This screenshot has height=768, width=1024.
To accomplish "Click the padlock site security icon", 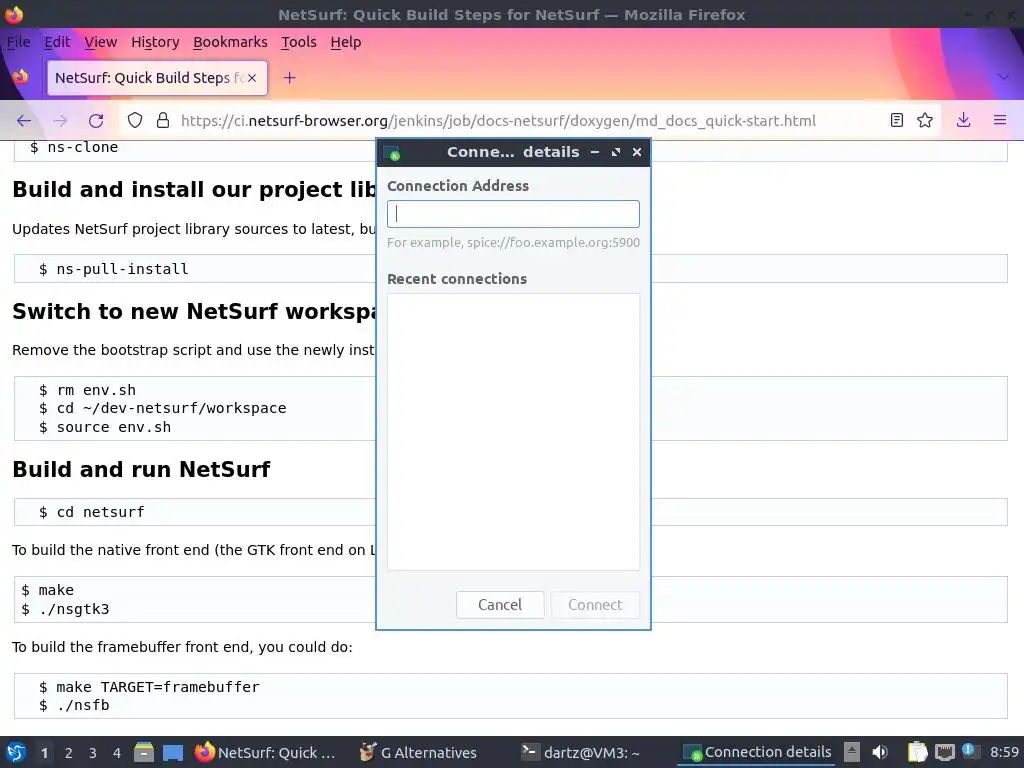I will (163, 120).
